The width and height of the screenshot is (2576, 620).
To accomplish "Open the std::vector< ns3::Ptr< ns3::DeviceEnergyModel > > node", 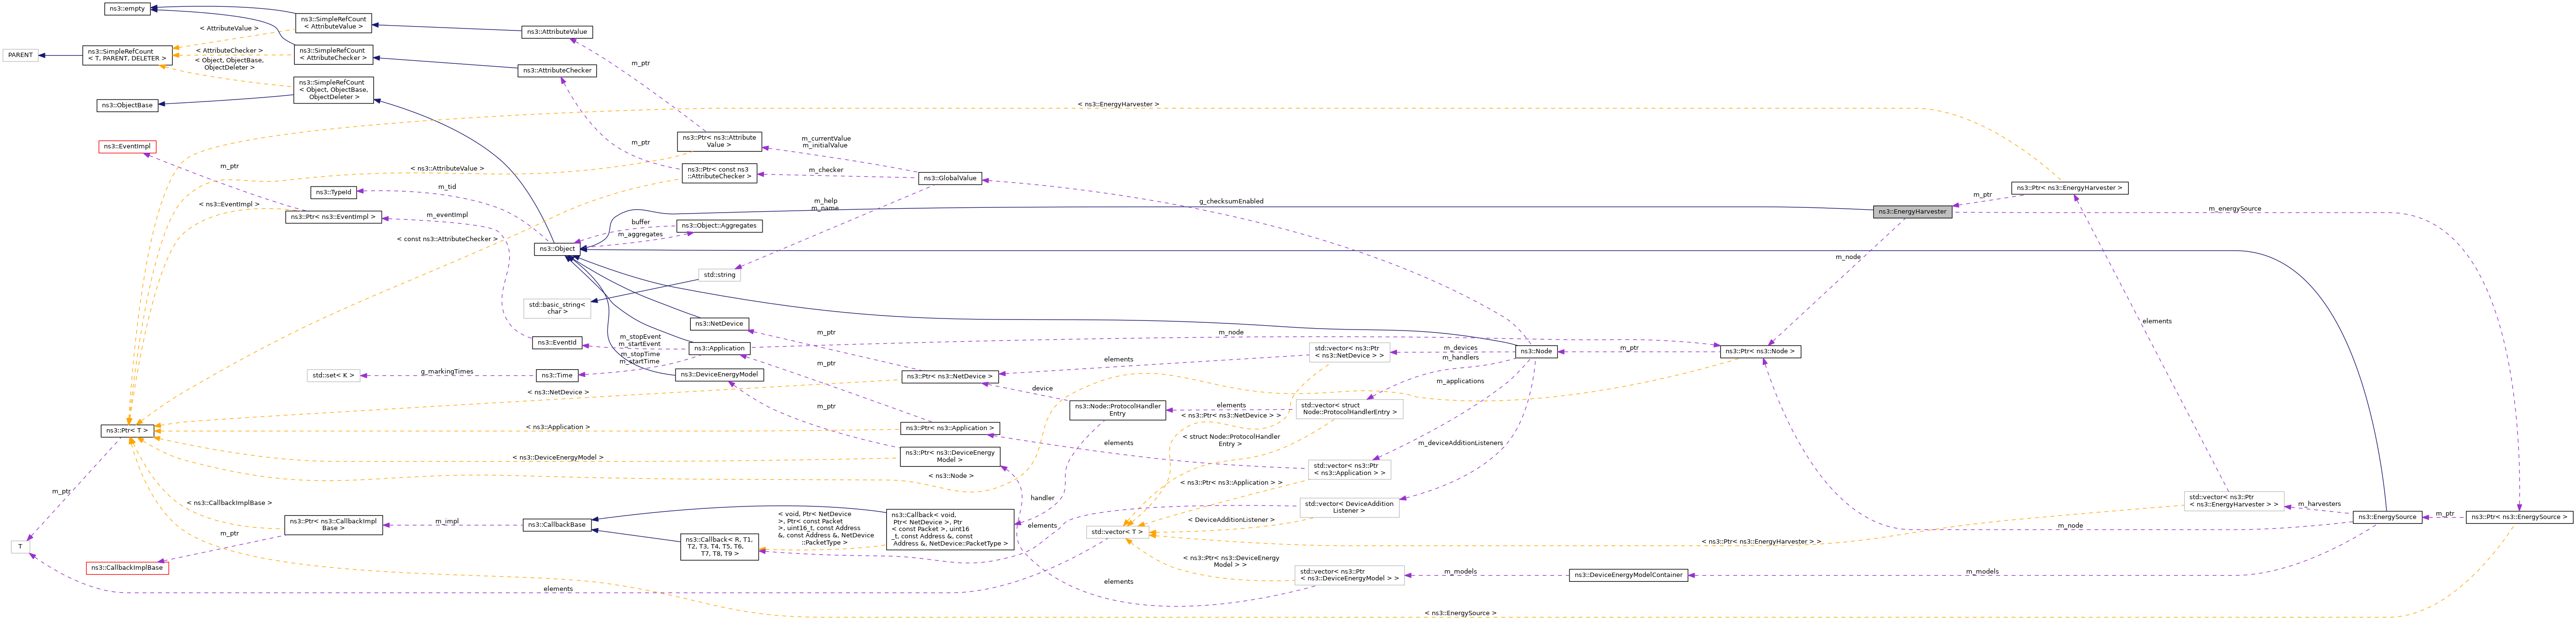I will coord(1349,575).
